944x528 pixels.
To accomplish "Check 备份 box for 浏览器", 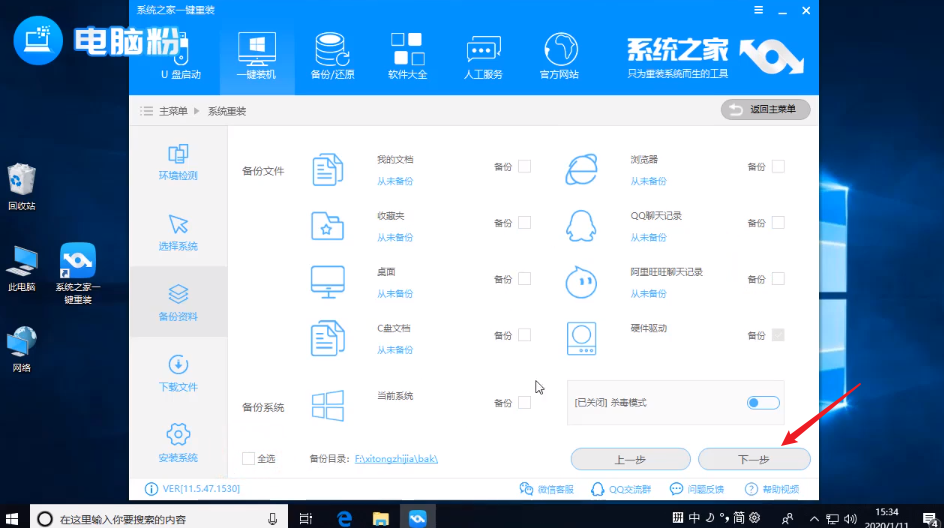I will tap(778, 166).
